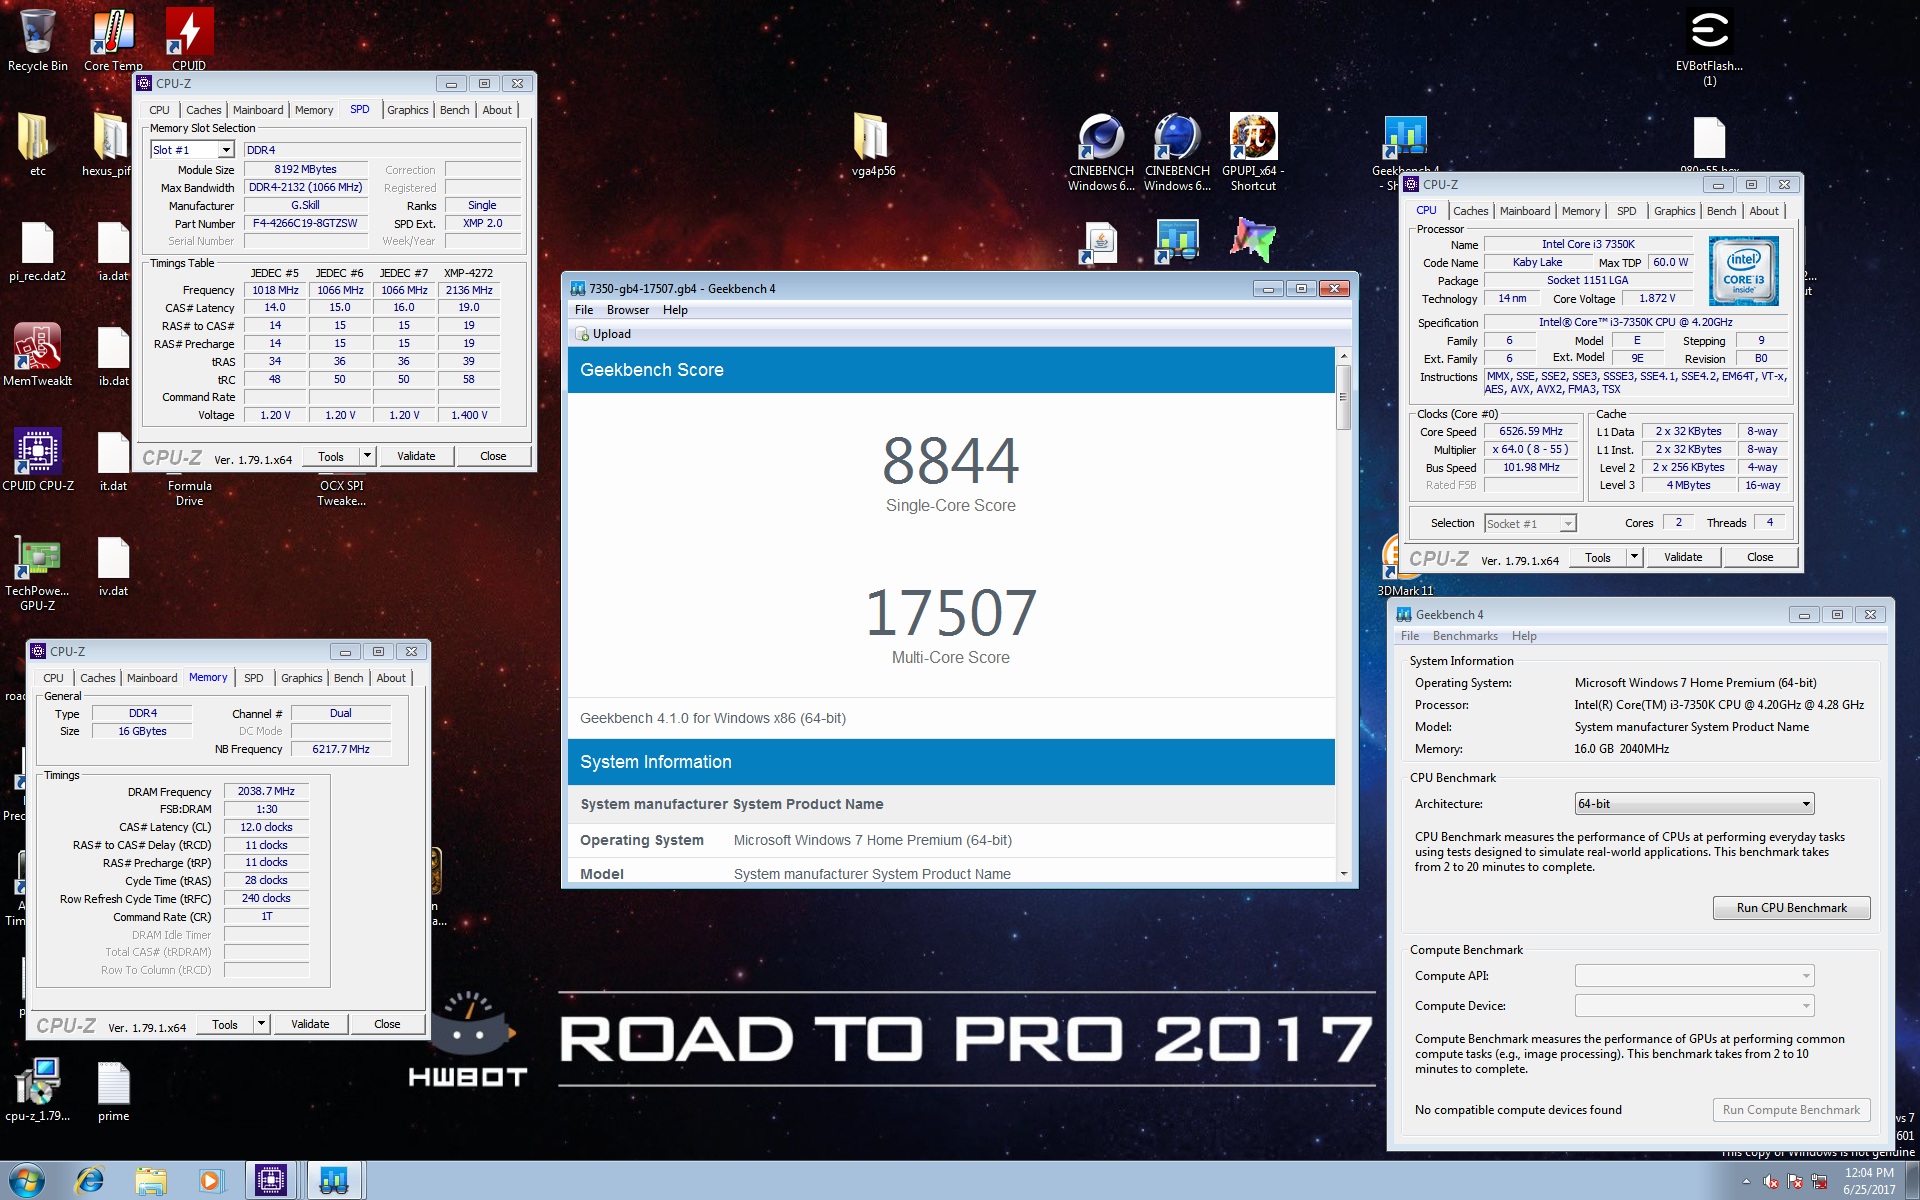
Task: Launch the first CINEBENCH Windows 6 shortcut
Action: 1101,152
